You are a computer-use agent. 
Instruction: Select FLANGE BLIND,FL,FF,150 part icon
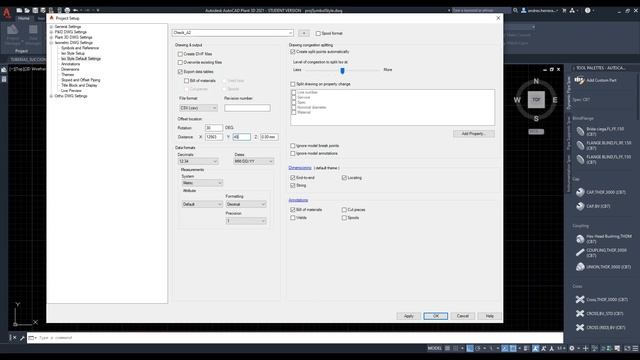580,159
